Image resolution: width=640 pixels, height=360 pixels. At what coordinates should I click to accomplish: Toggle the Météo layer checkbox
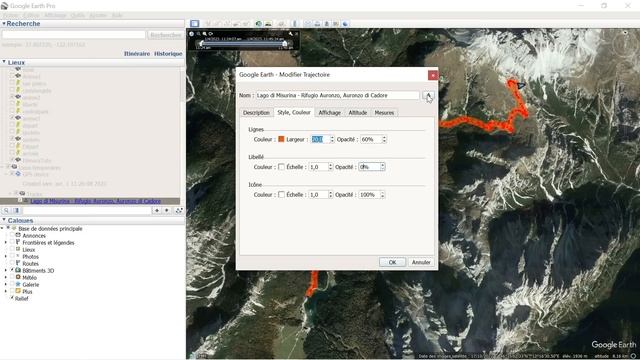coord(12,277)
